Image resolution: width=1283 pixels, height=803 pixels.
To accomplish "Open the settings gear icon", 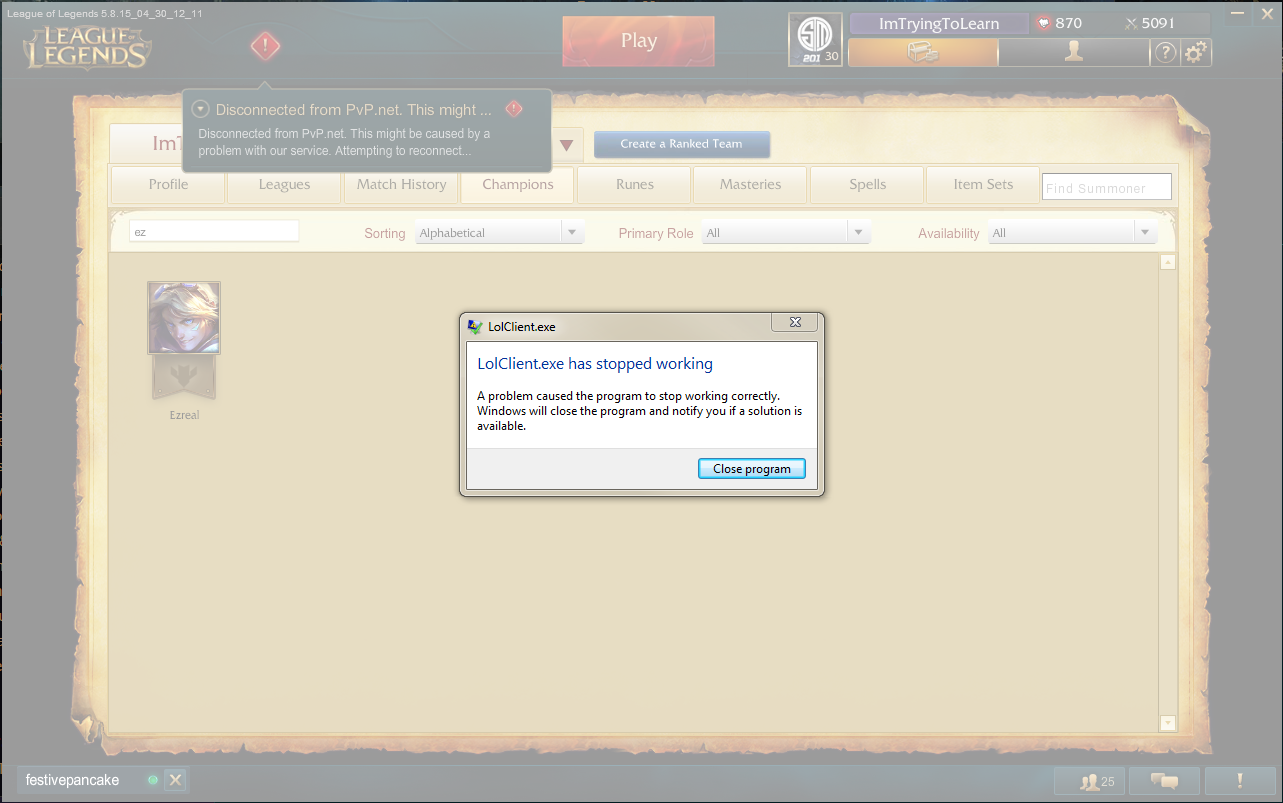I will coord(1196,53).
